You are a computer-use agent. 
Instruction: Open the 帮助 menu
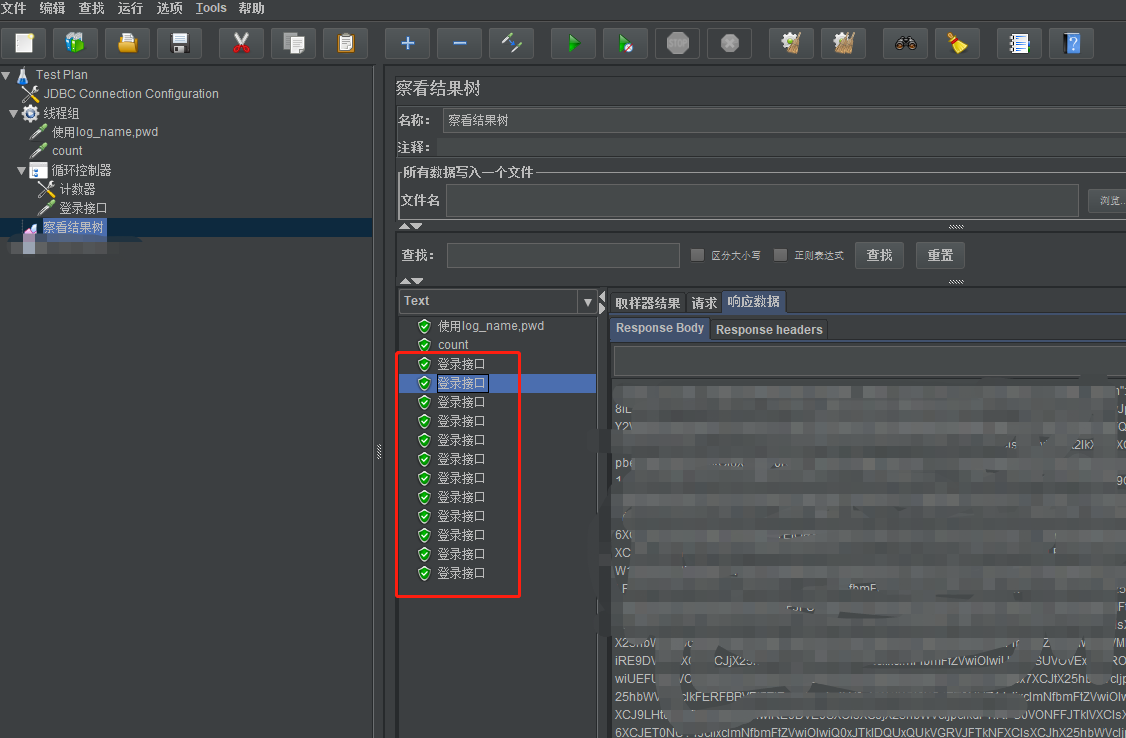pos(251,8)
